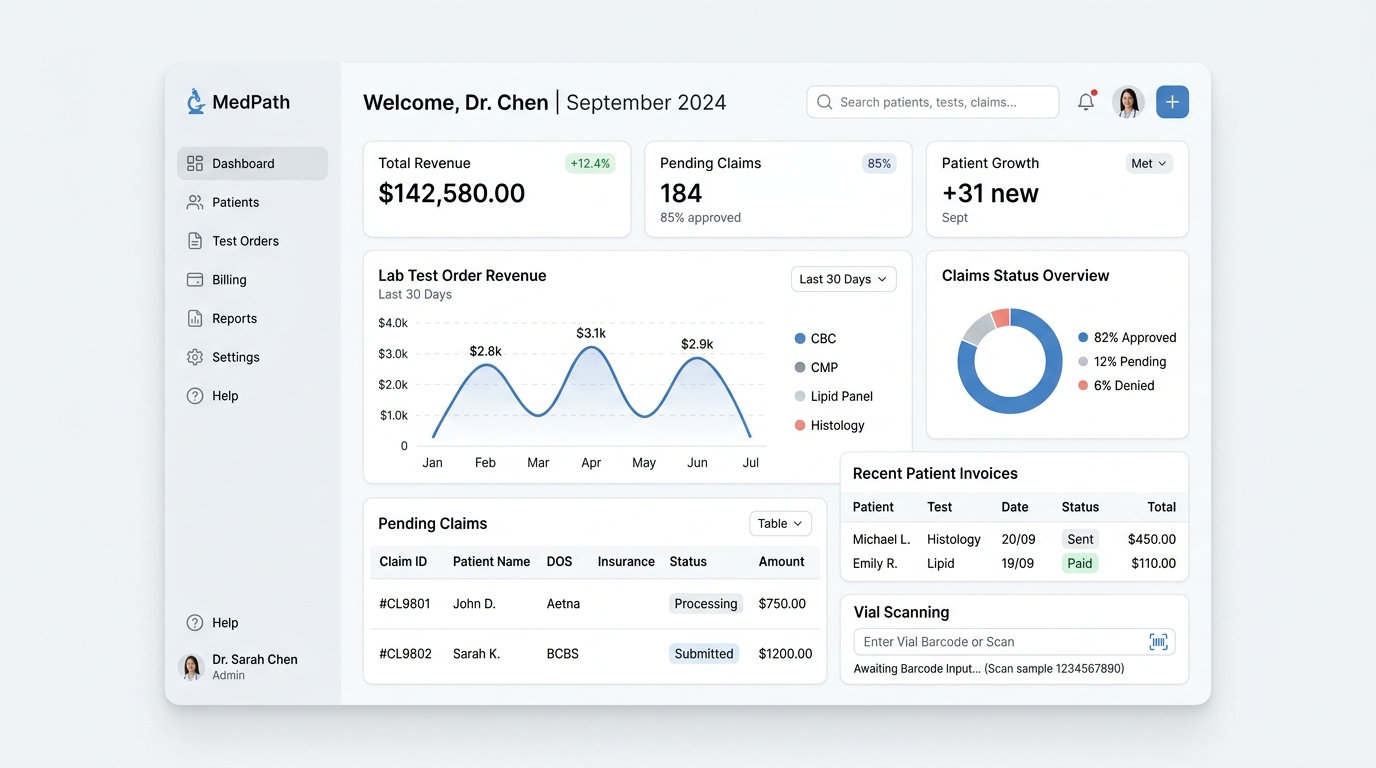Click the 85% badge on Pending Claims card
The width and height of the screenshot is (1376, 768).
[x=879, y=163]
